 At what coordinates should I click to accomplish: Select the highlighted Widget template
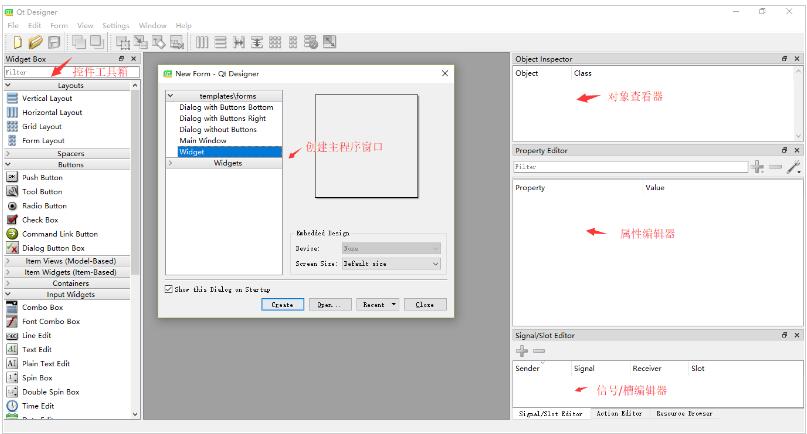pyautogui.click(x=230, y=152)
